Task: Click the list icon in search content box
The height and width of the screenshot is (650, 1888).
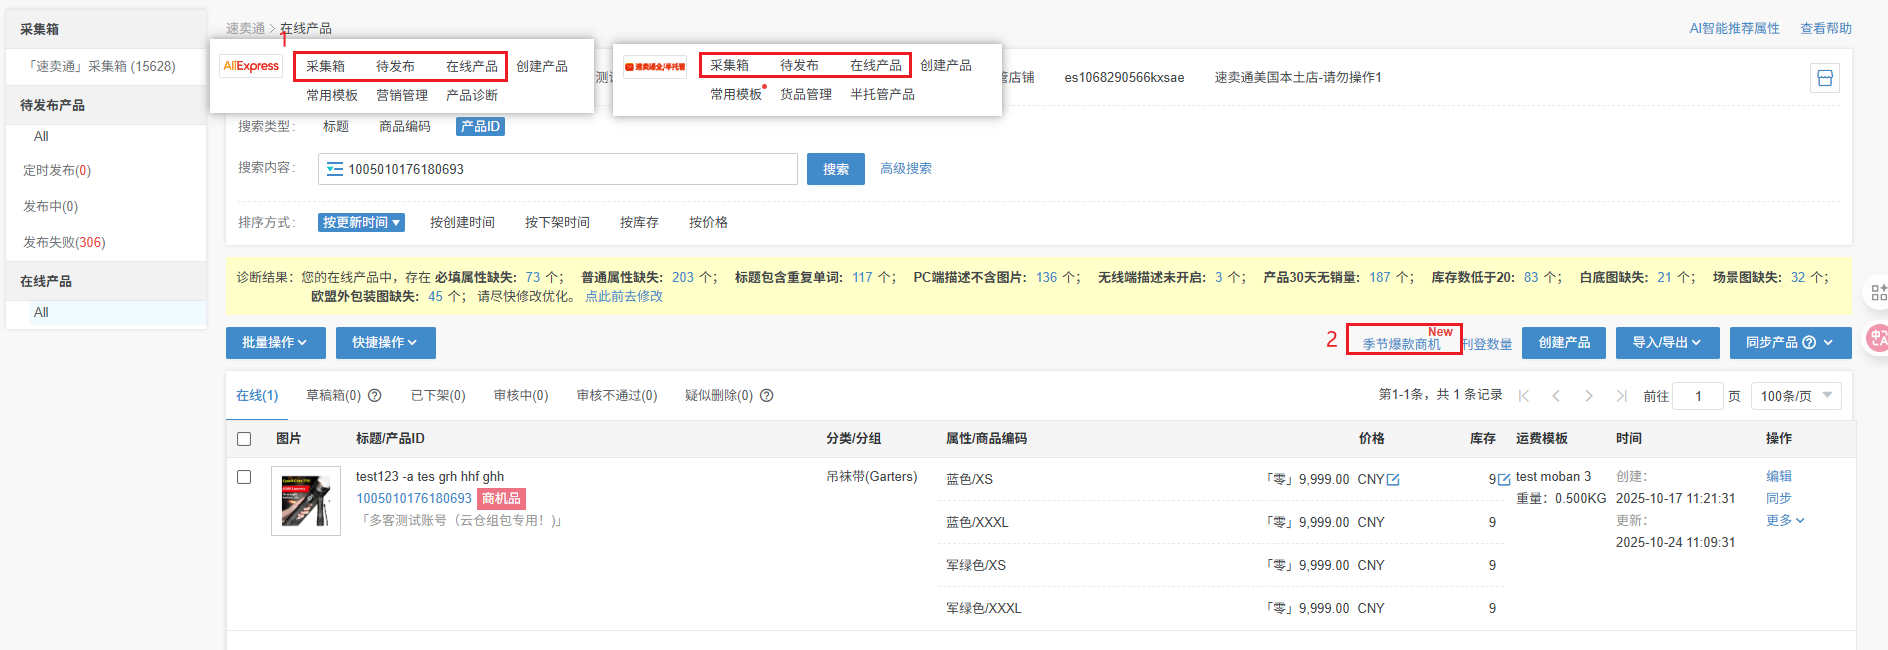Action: [x=335, y=169]
